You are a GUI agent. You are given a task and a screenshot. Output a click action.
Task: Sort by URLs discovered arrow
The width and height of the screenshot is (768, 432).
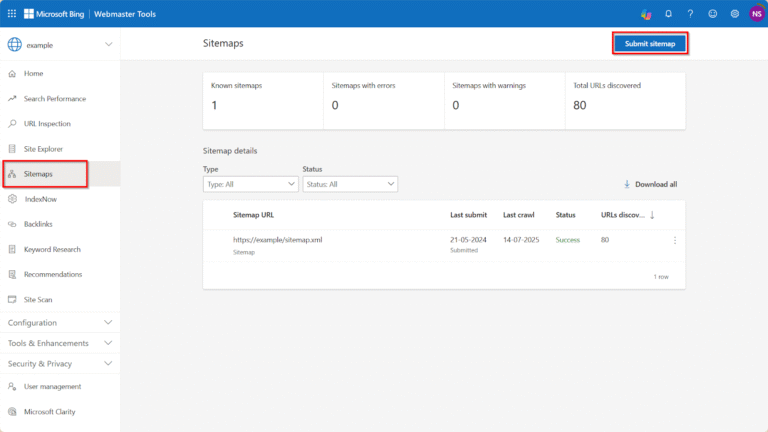pos(653,214)
